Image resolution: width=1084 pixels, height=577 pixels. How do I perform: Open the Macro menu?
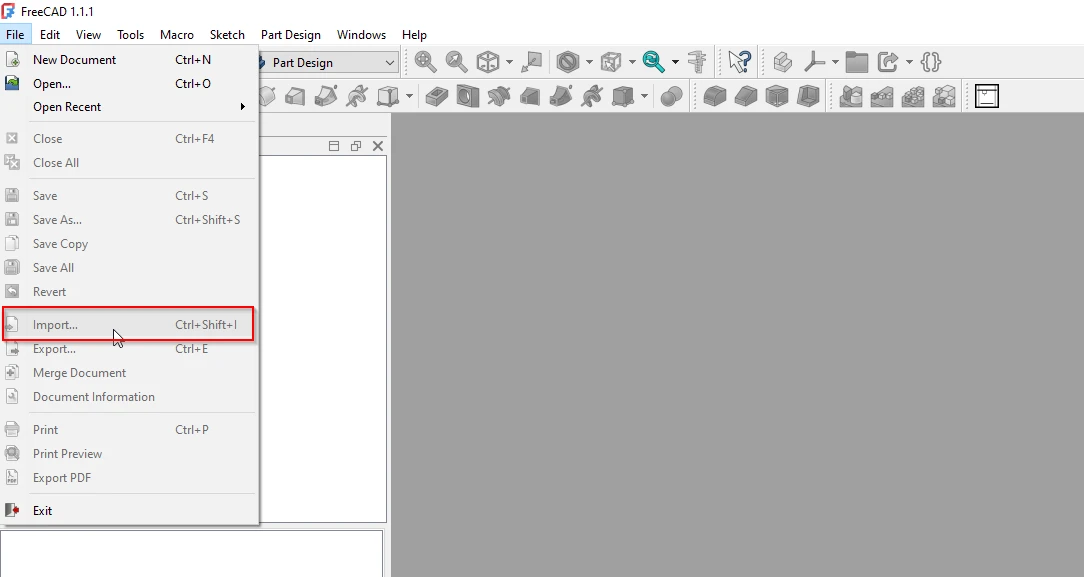(x=177, y=35)
